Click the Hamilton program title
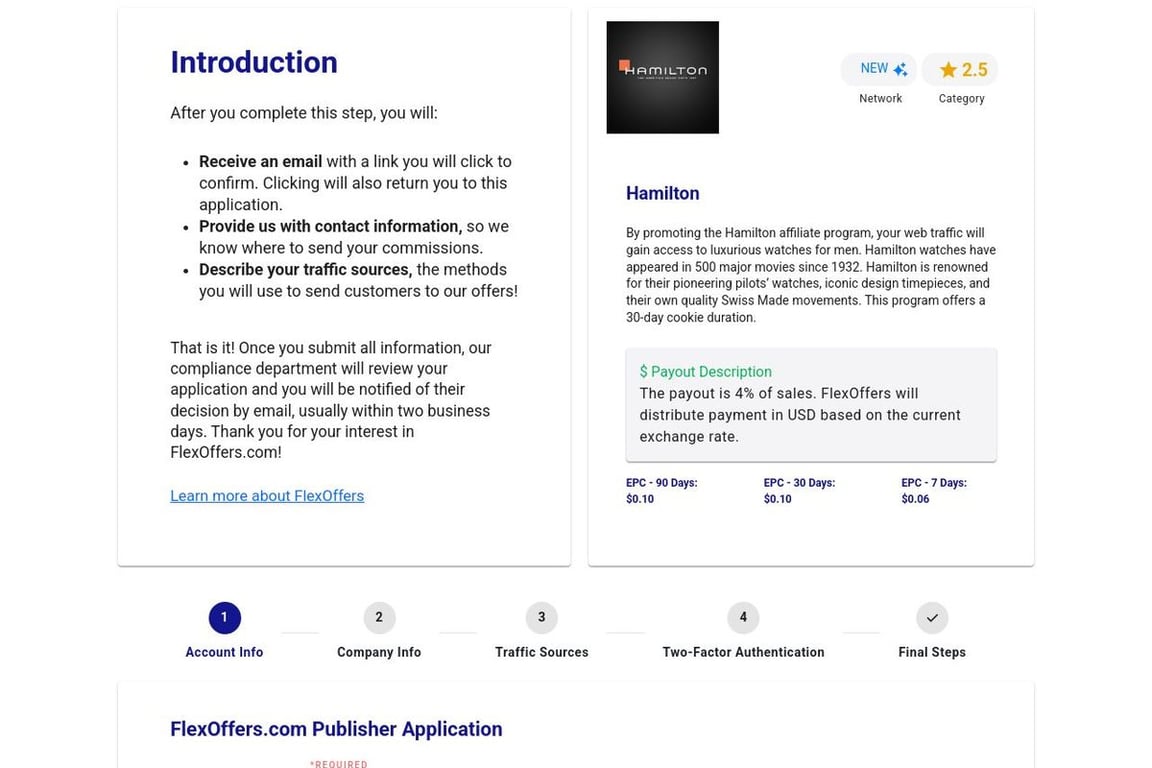 (x=663, y=193)
